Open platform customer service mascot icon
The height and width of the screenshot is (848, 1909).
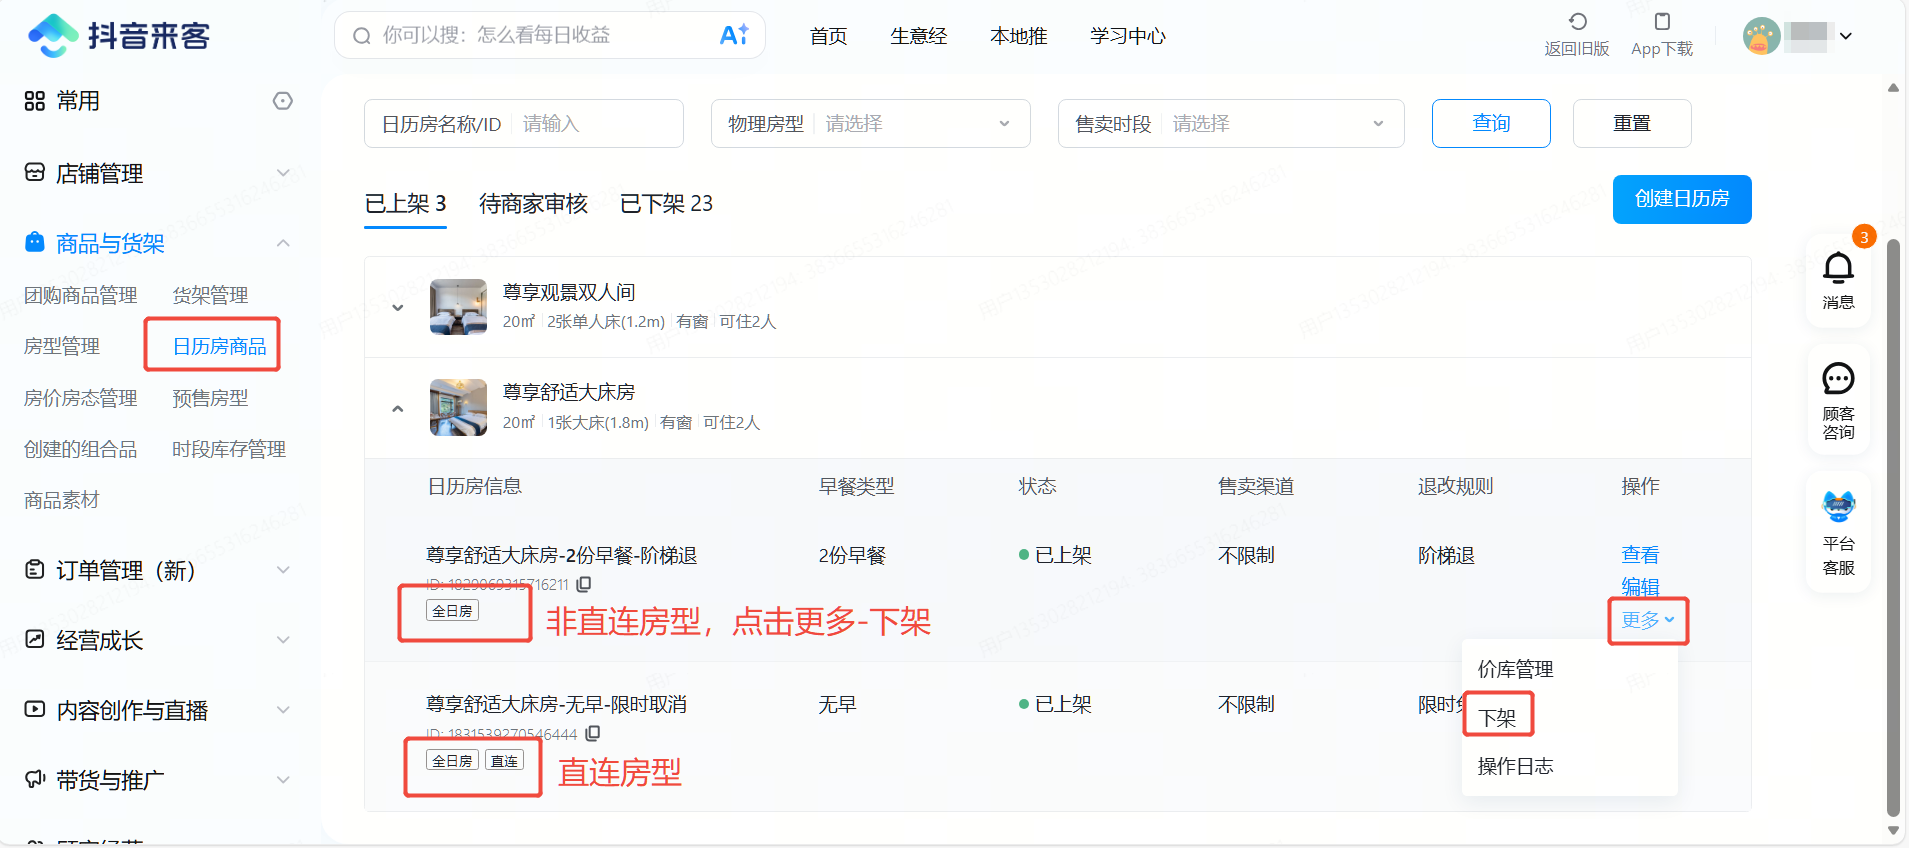pos(1838,507)
